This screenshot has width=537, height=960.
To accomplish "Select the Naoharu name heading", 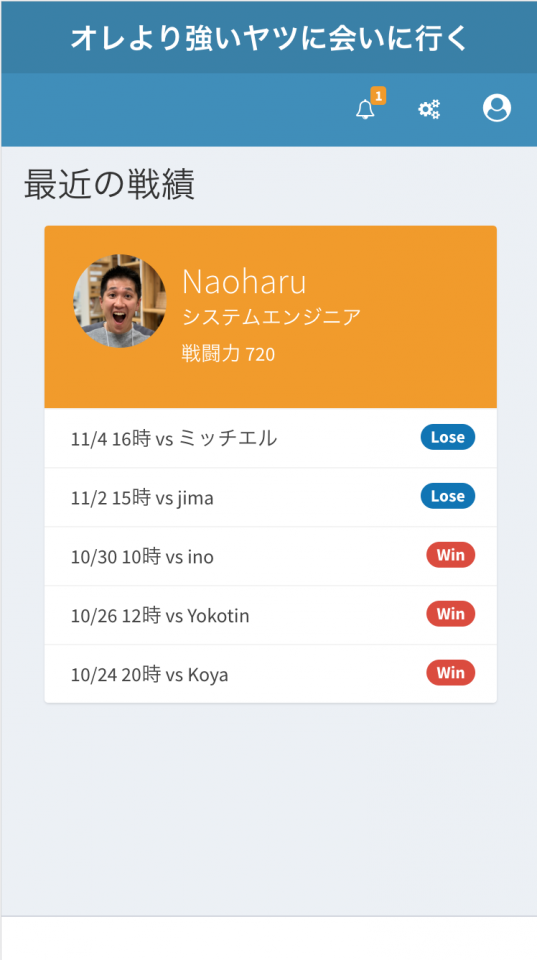I will [x=244, y=282].
